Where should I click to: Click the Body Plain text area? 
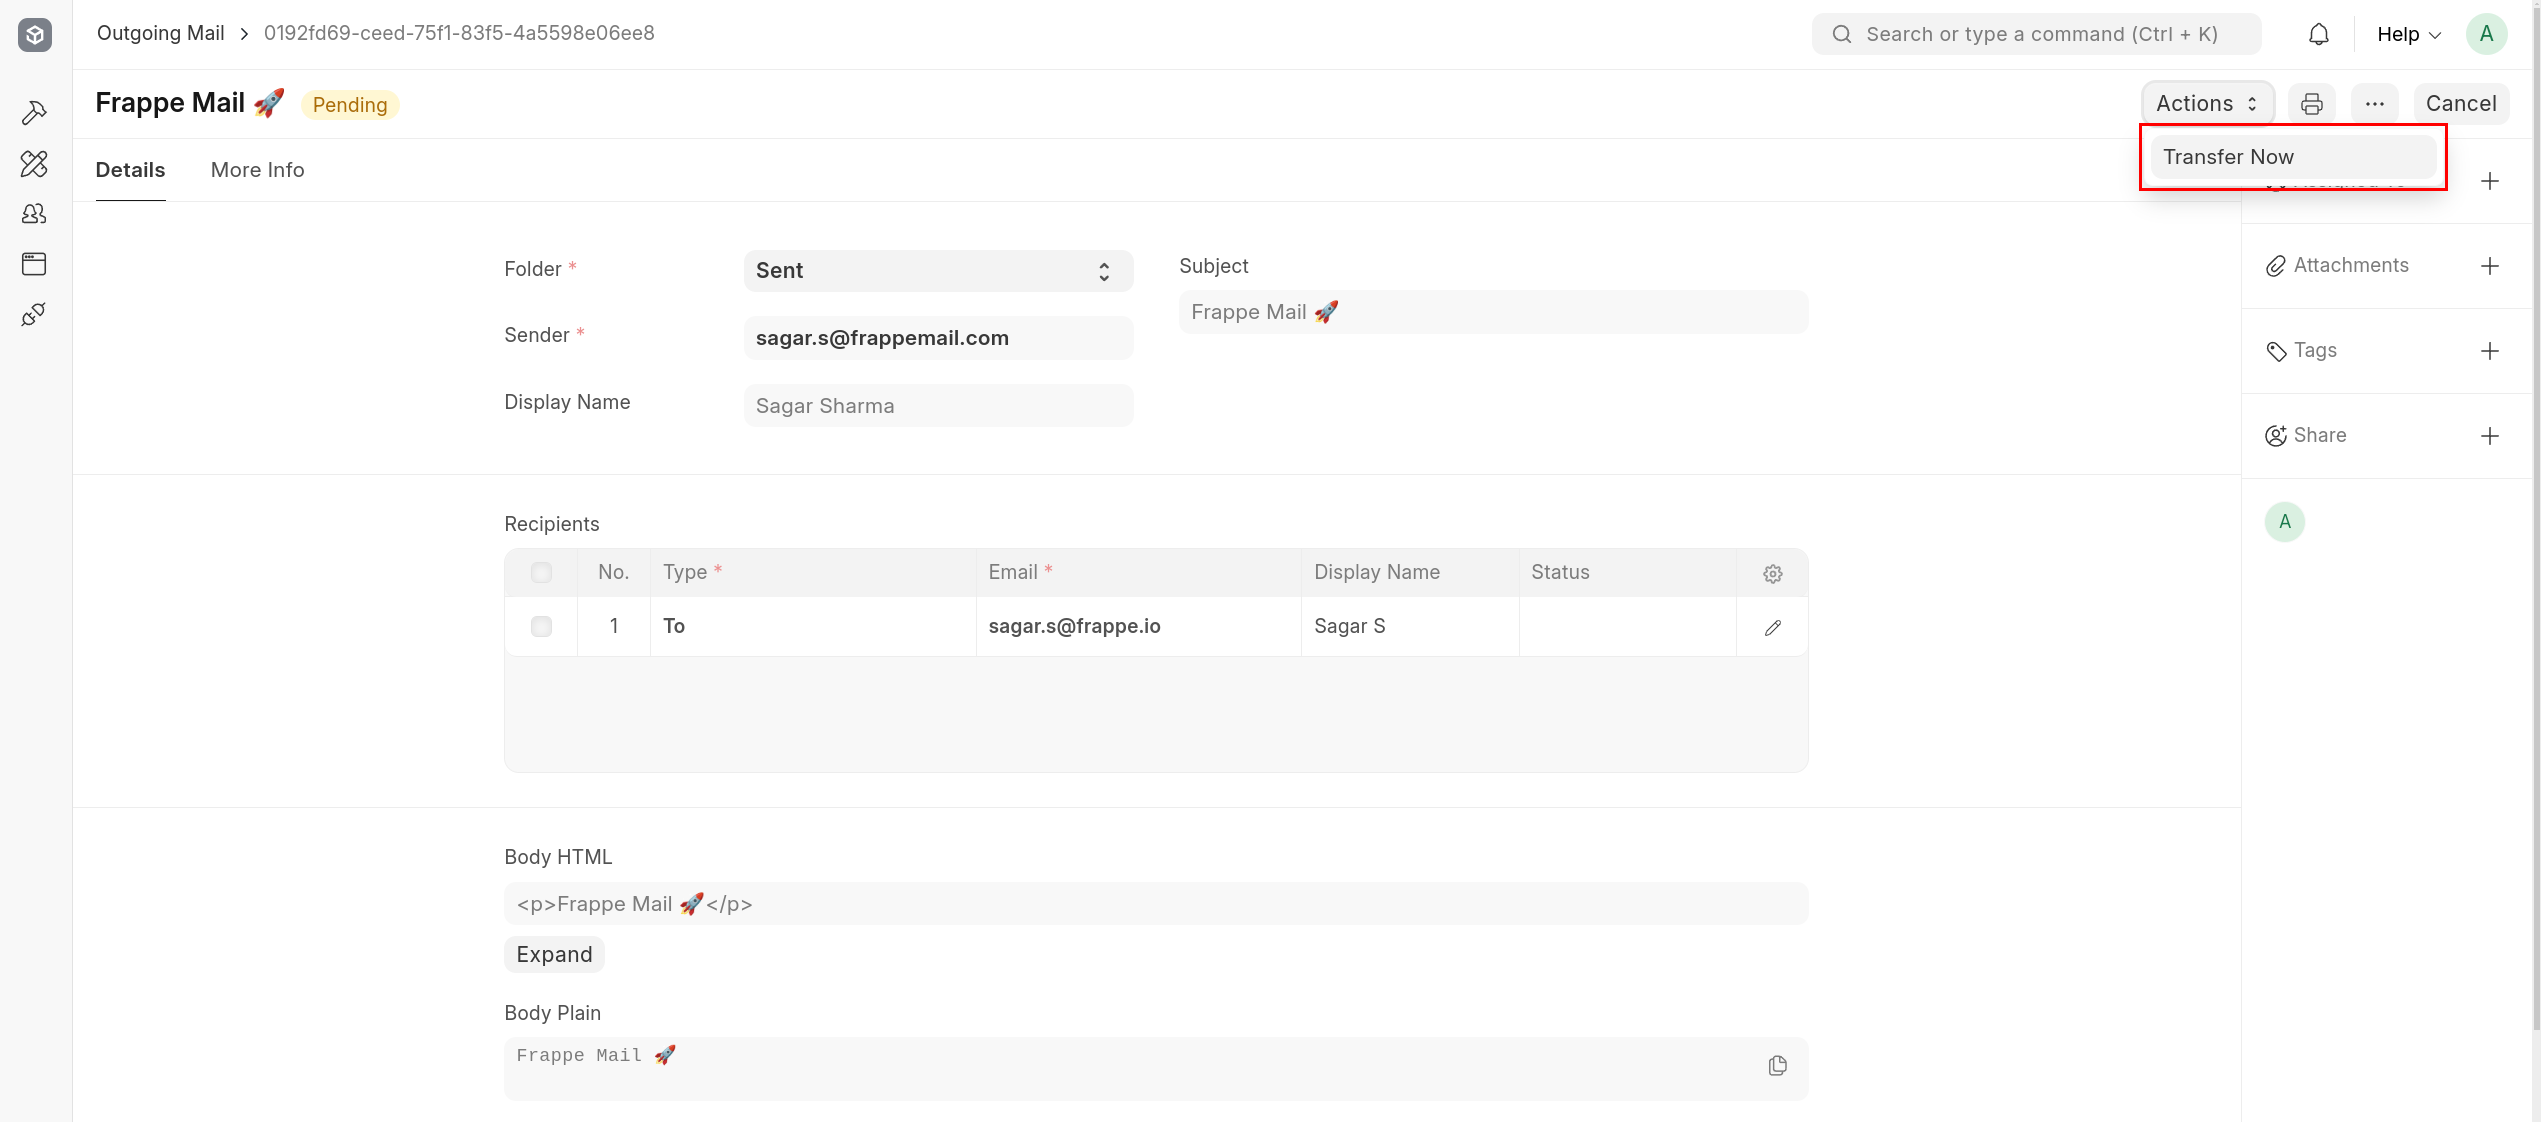tap(1156, 1068)
